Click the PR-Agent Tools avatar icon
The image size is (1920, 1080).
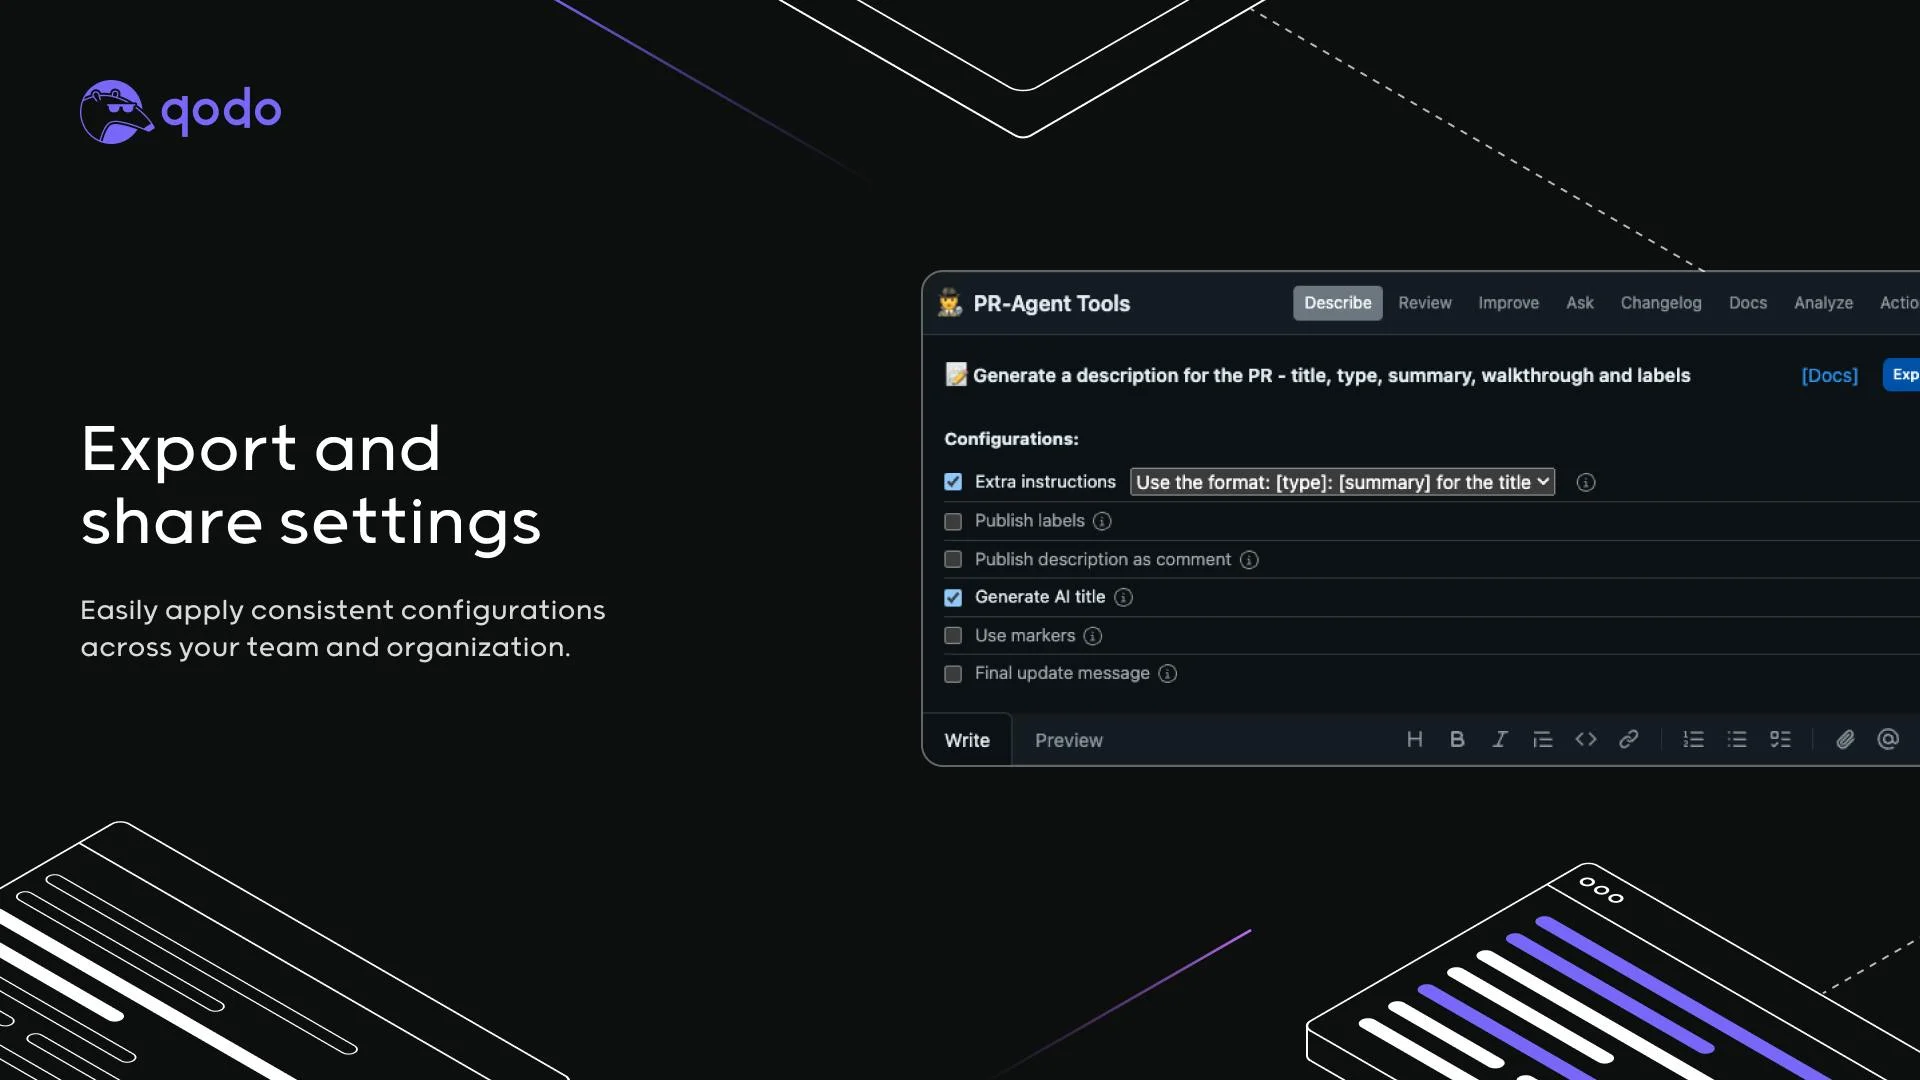(x=950, y=303)
